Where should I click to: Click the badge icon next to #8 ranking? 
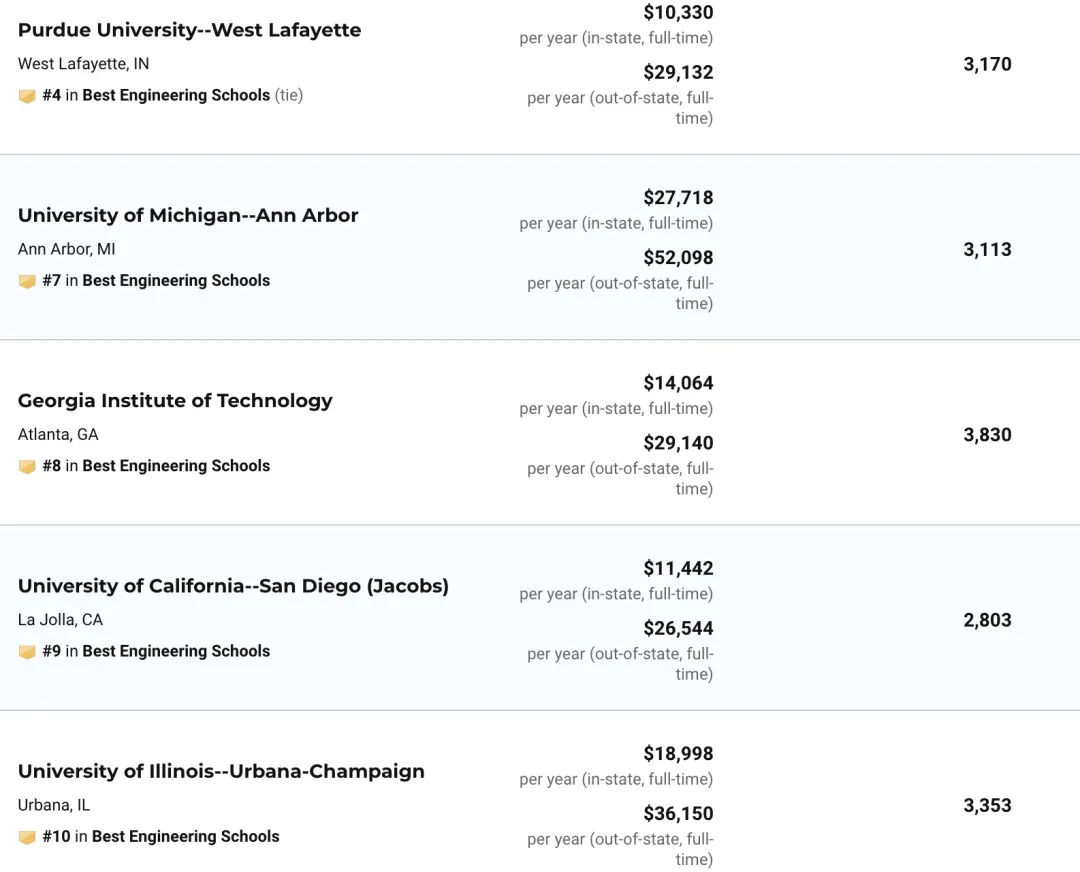(x=27, y=467)
